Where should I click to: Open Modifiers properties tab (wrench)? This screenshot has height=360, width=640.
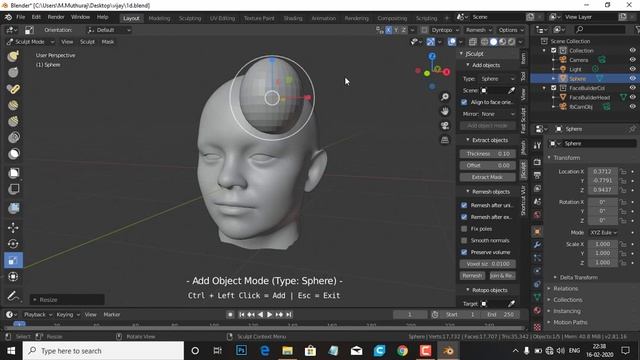537,244
